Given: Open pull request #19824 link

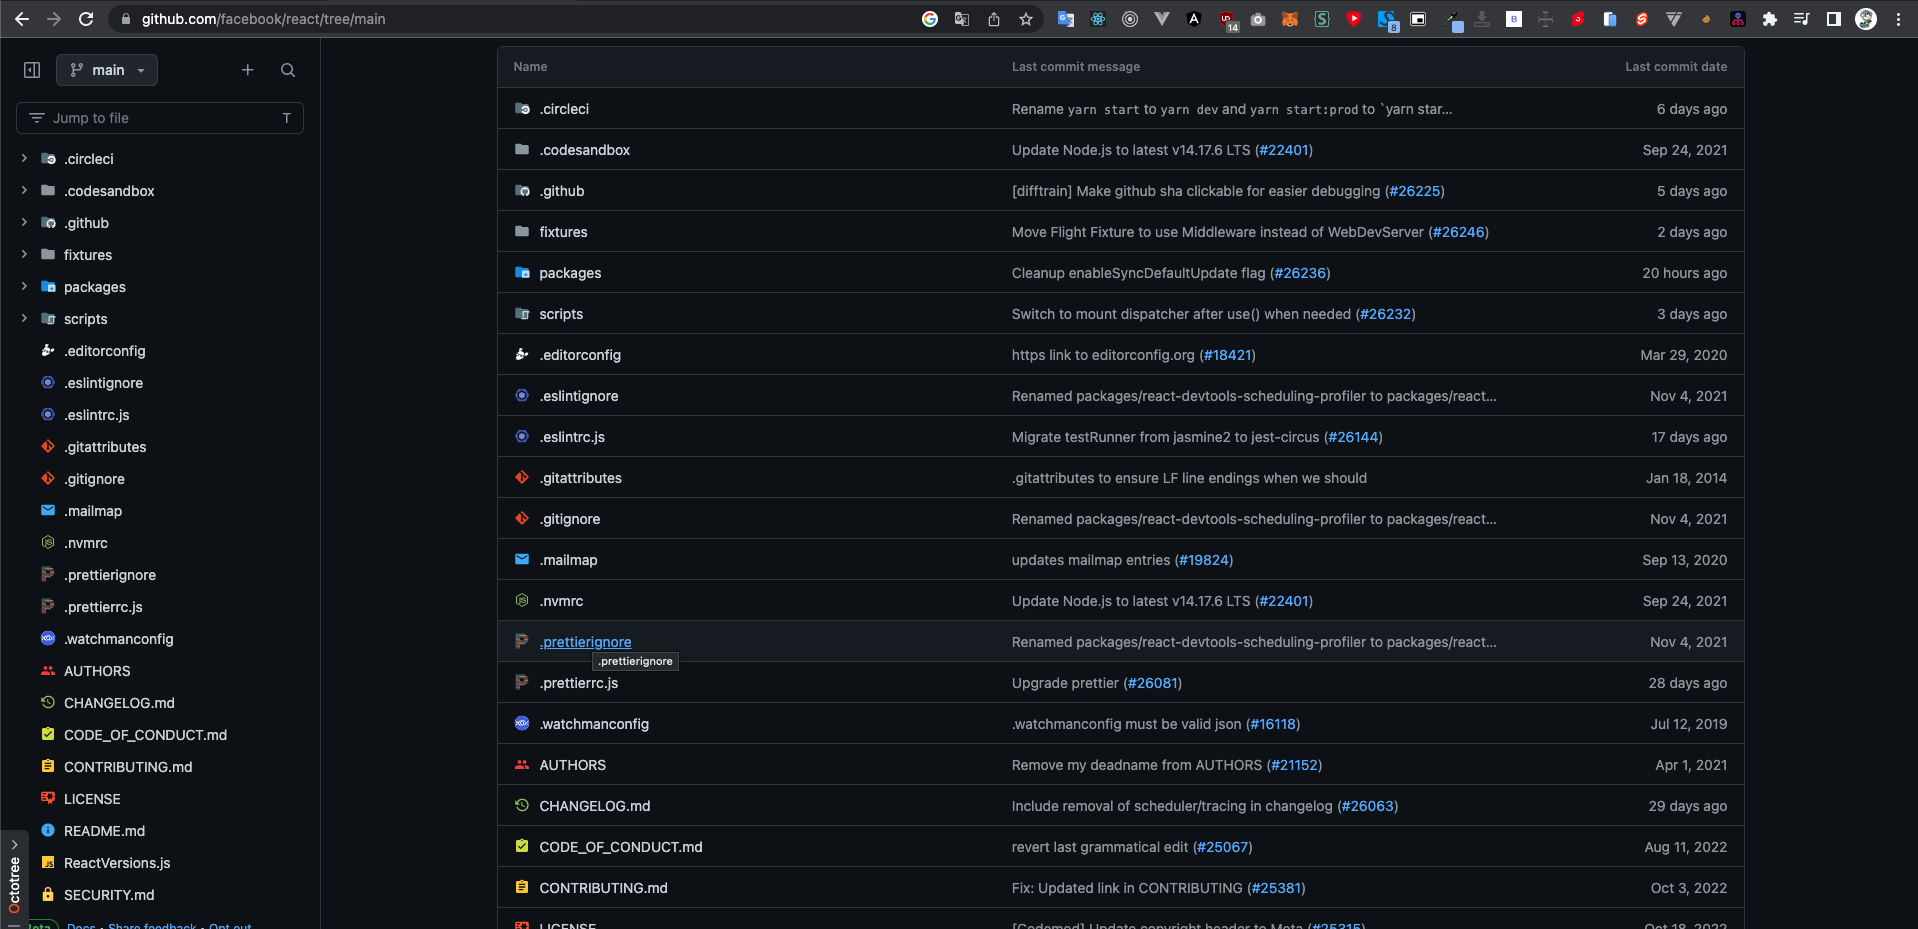Looking at the screenshot, I should point(1204,560).
